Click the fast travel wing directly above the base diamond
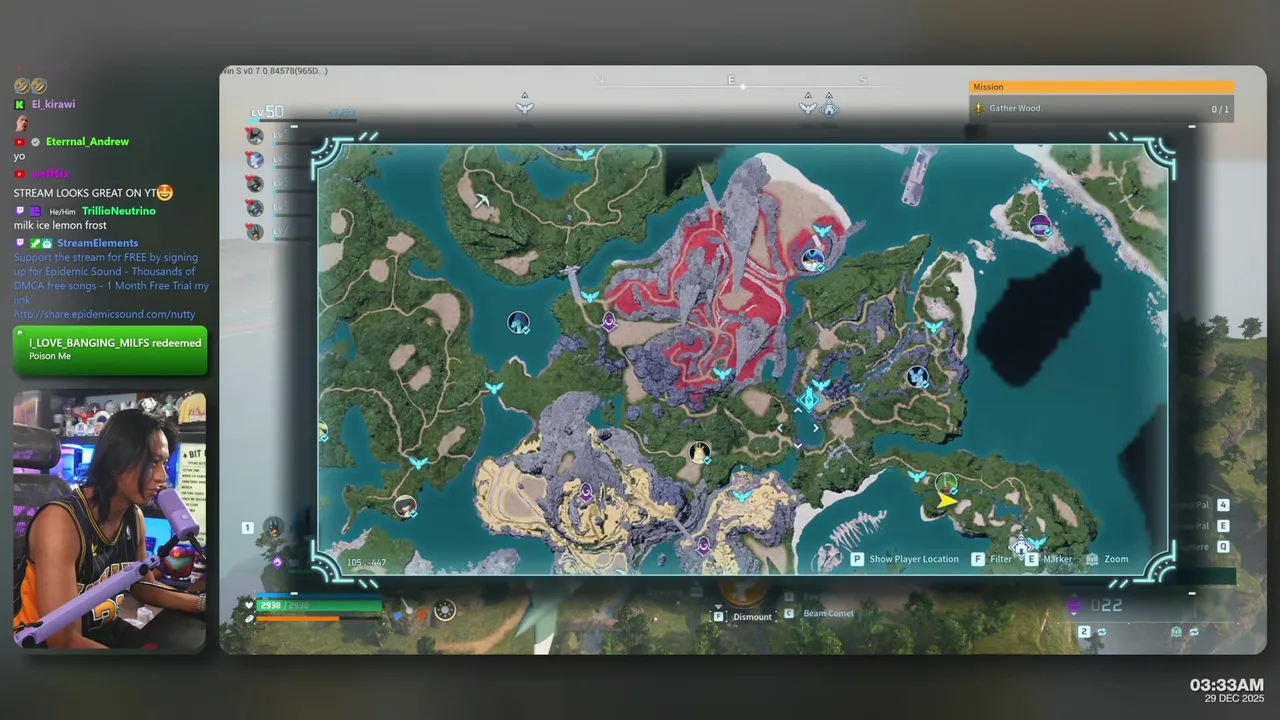The image size is (1280, 720). [820, 385]
